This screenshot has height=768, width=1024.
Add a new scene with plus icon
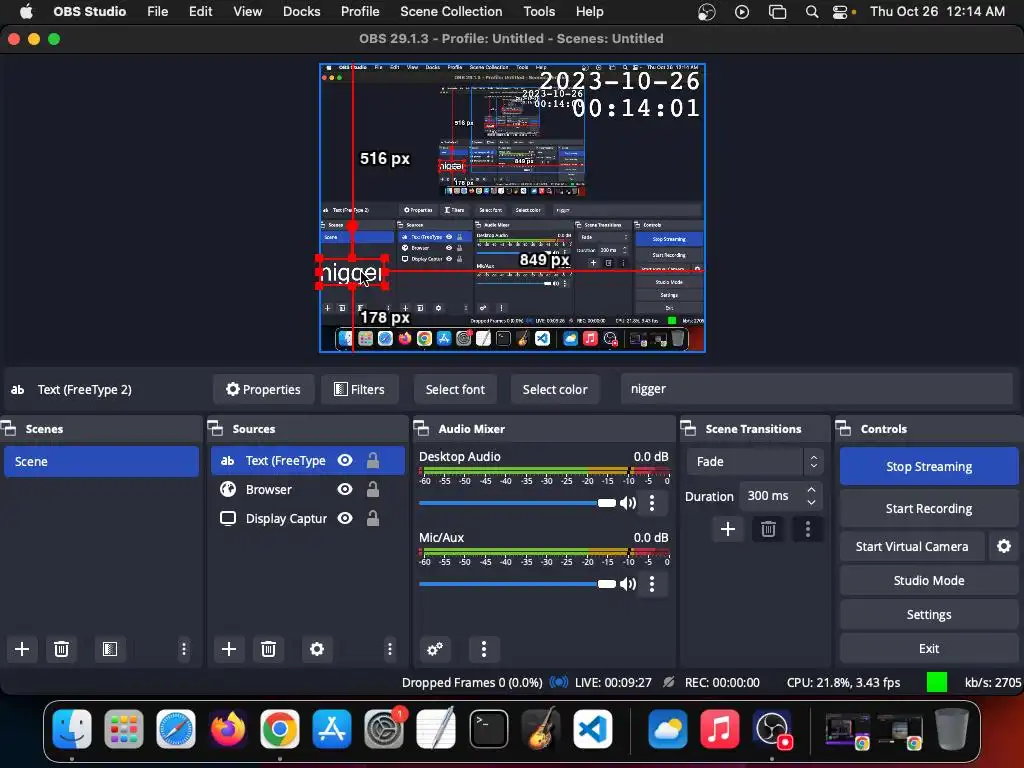[22, 648]
